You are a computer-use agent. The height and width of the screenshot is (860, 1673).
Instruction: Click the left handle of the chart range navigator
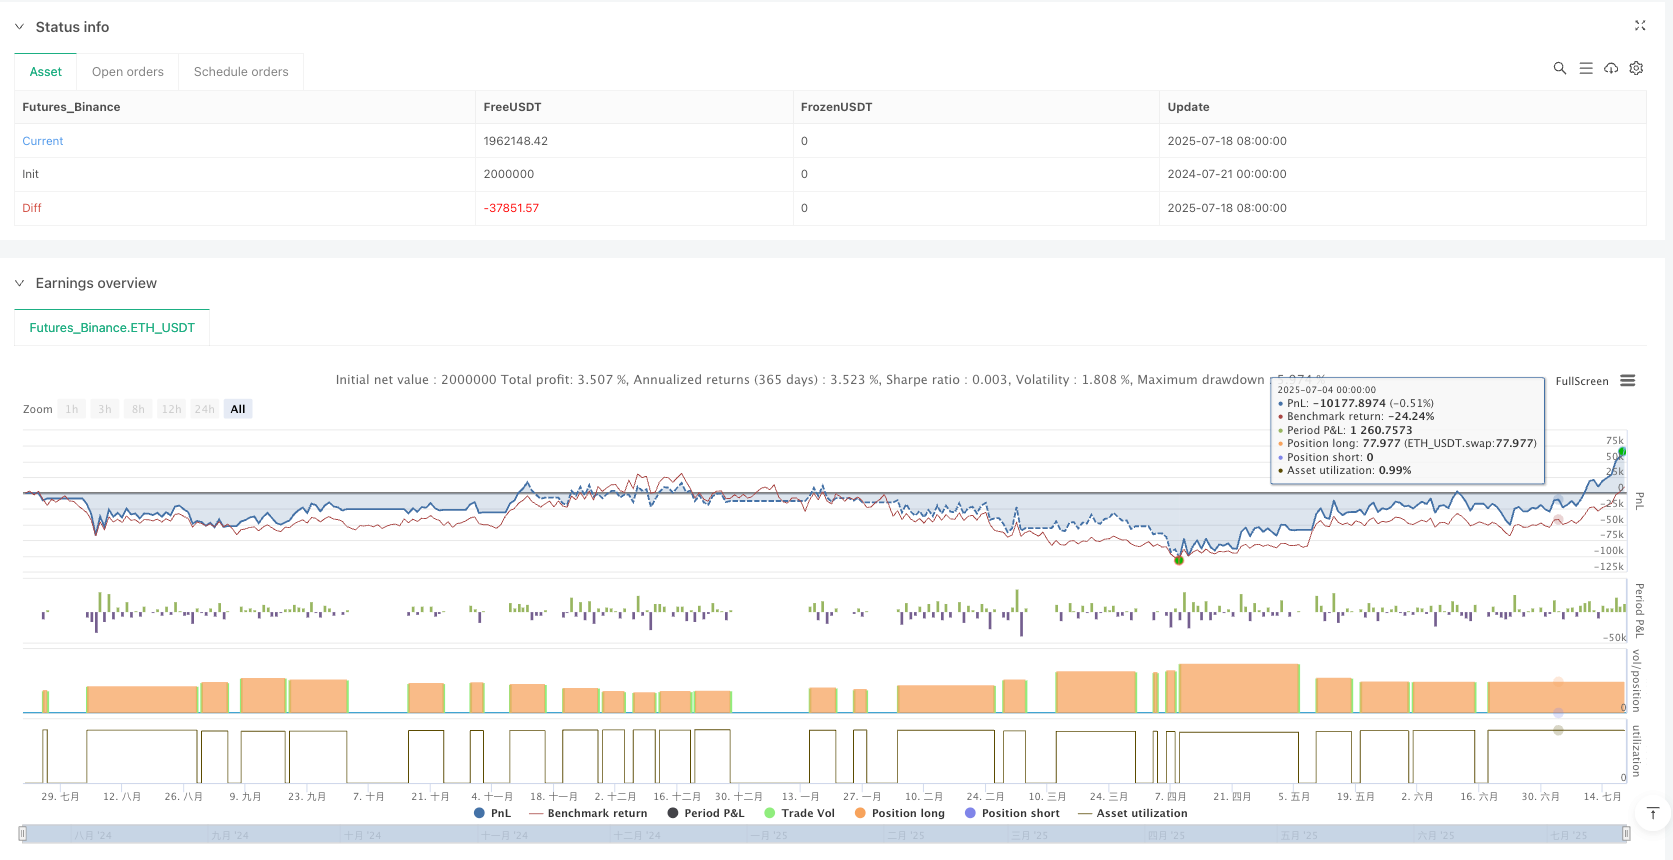click(22, 834)
